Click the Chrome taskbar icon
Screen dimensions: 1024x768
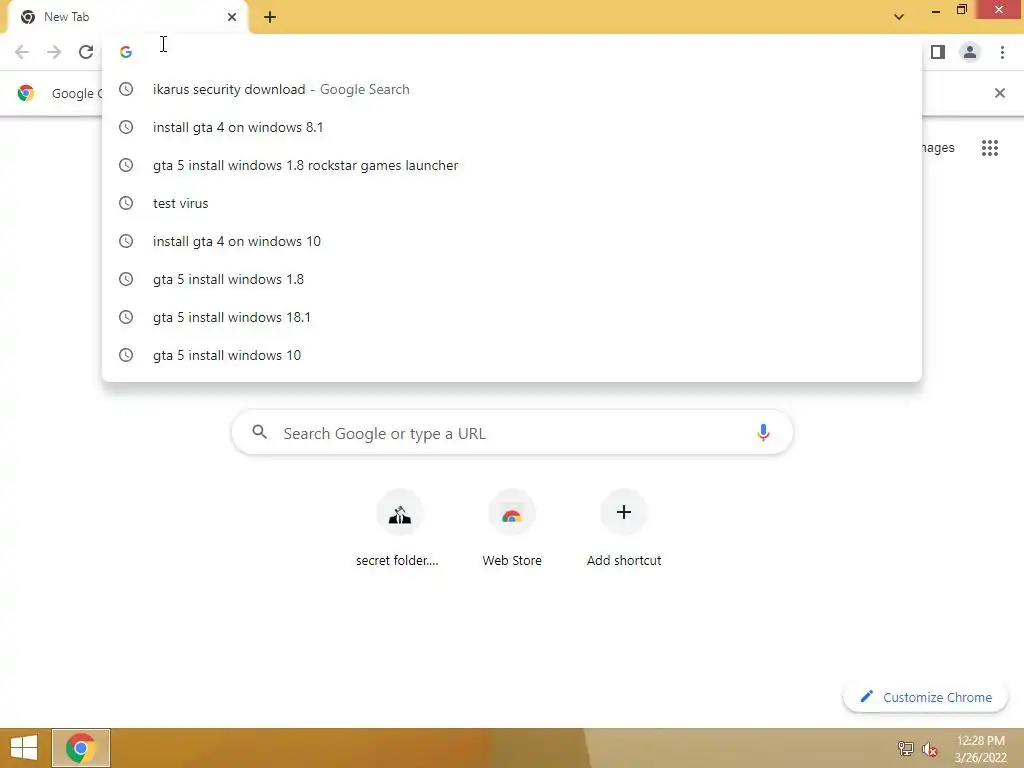pos(80,748)
